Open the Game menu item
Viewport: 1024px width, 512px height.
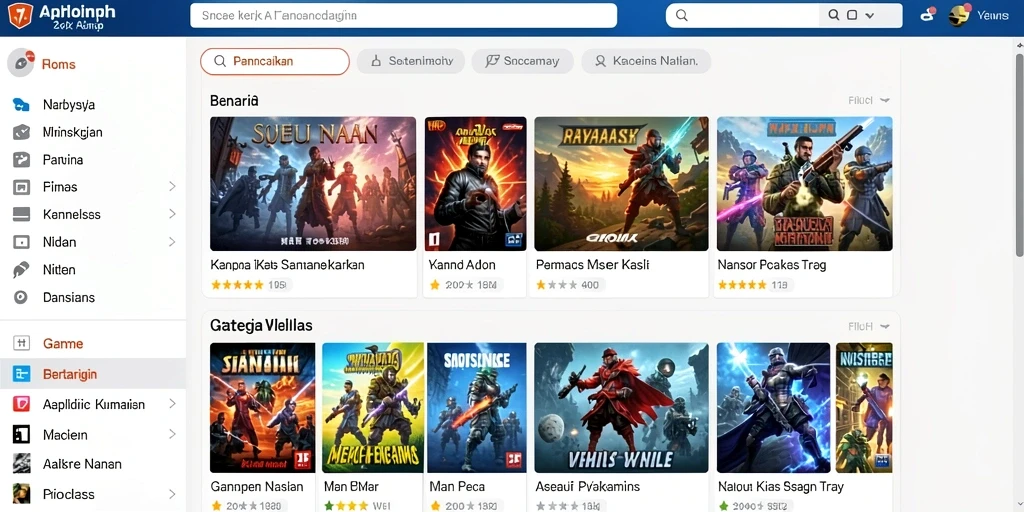[x=63, y=344]
